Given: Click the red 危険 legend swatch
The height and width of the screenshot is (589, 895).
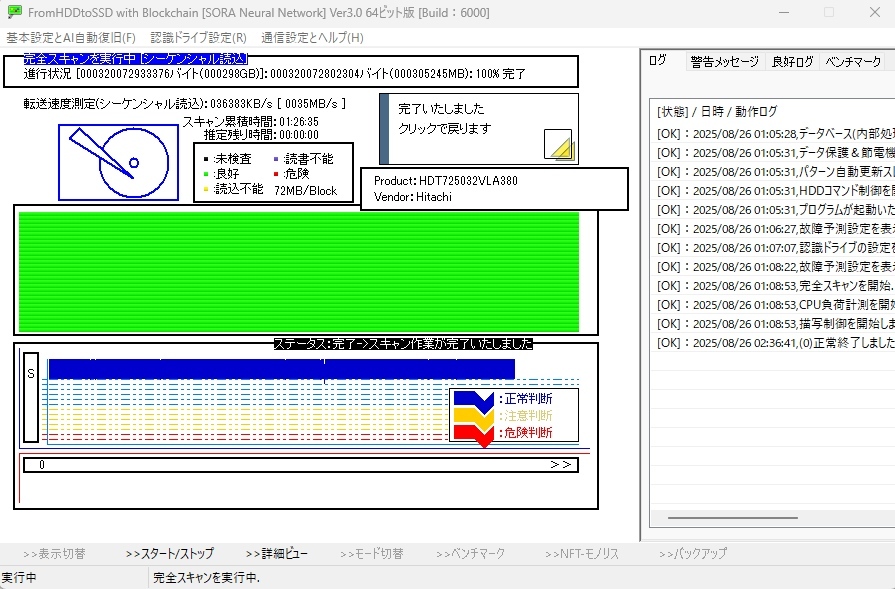Looking at the screenshot, I should [x=276, y=174].
